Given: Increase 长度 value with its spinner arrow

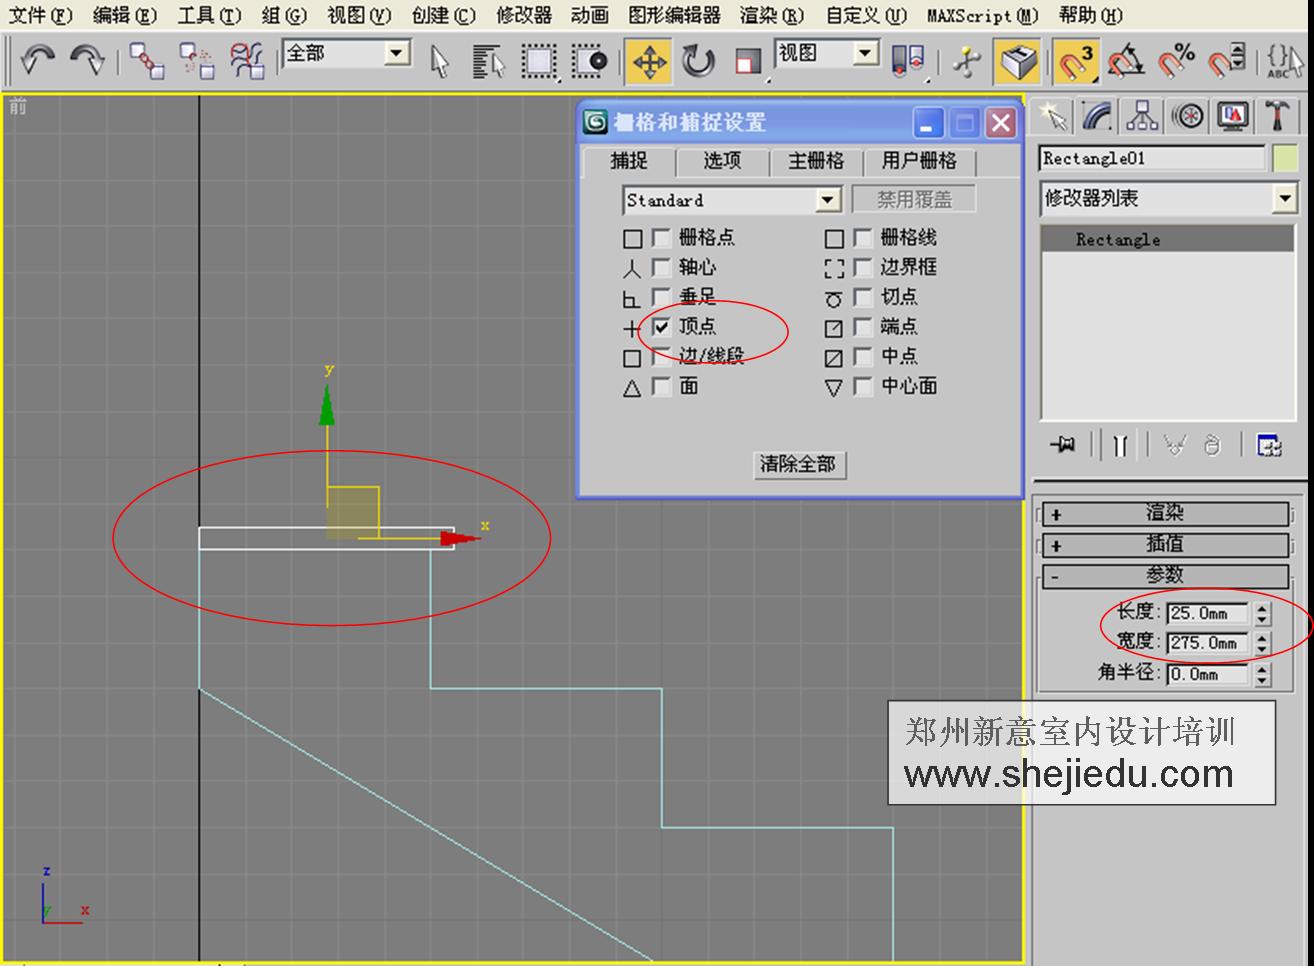Looking at the screenshot, I should tap(1262, 608).
